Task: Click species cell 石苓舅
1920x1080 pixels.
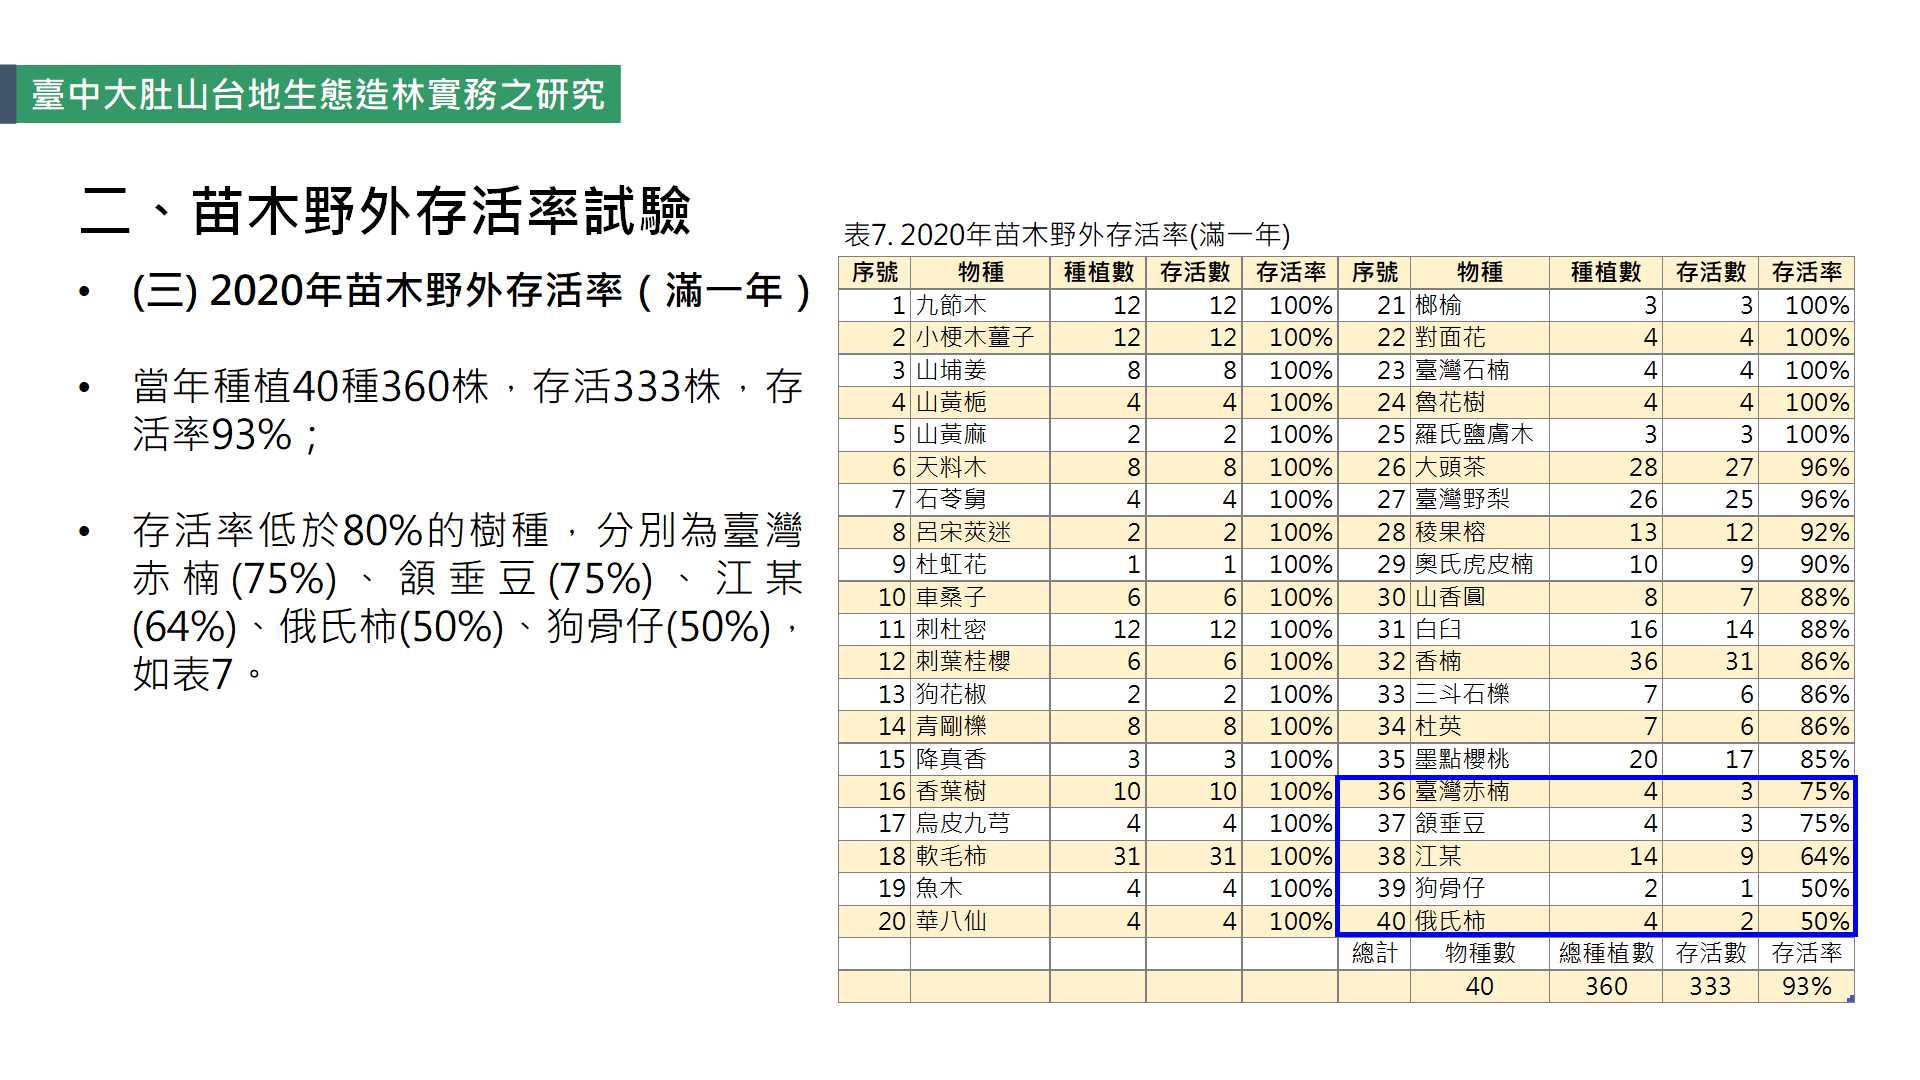Action: [x=980, y=499]
